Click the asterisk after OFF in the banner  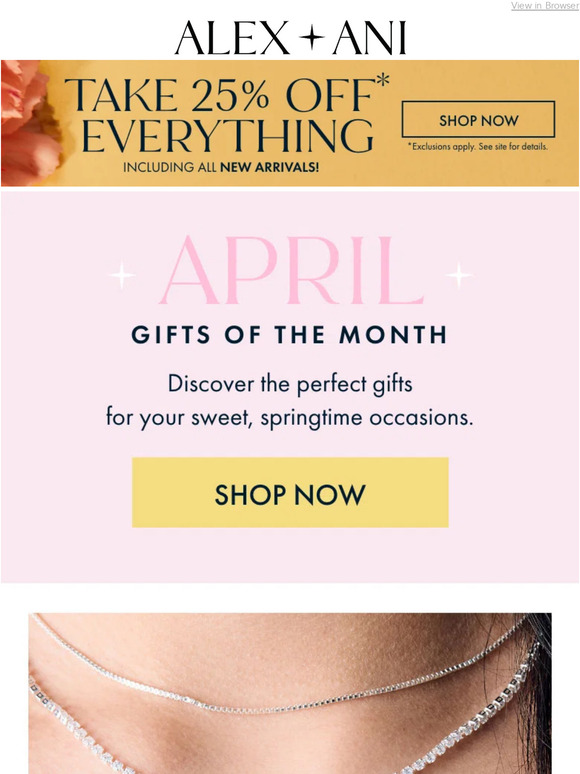click(383, 80)
